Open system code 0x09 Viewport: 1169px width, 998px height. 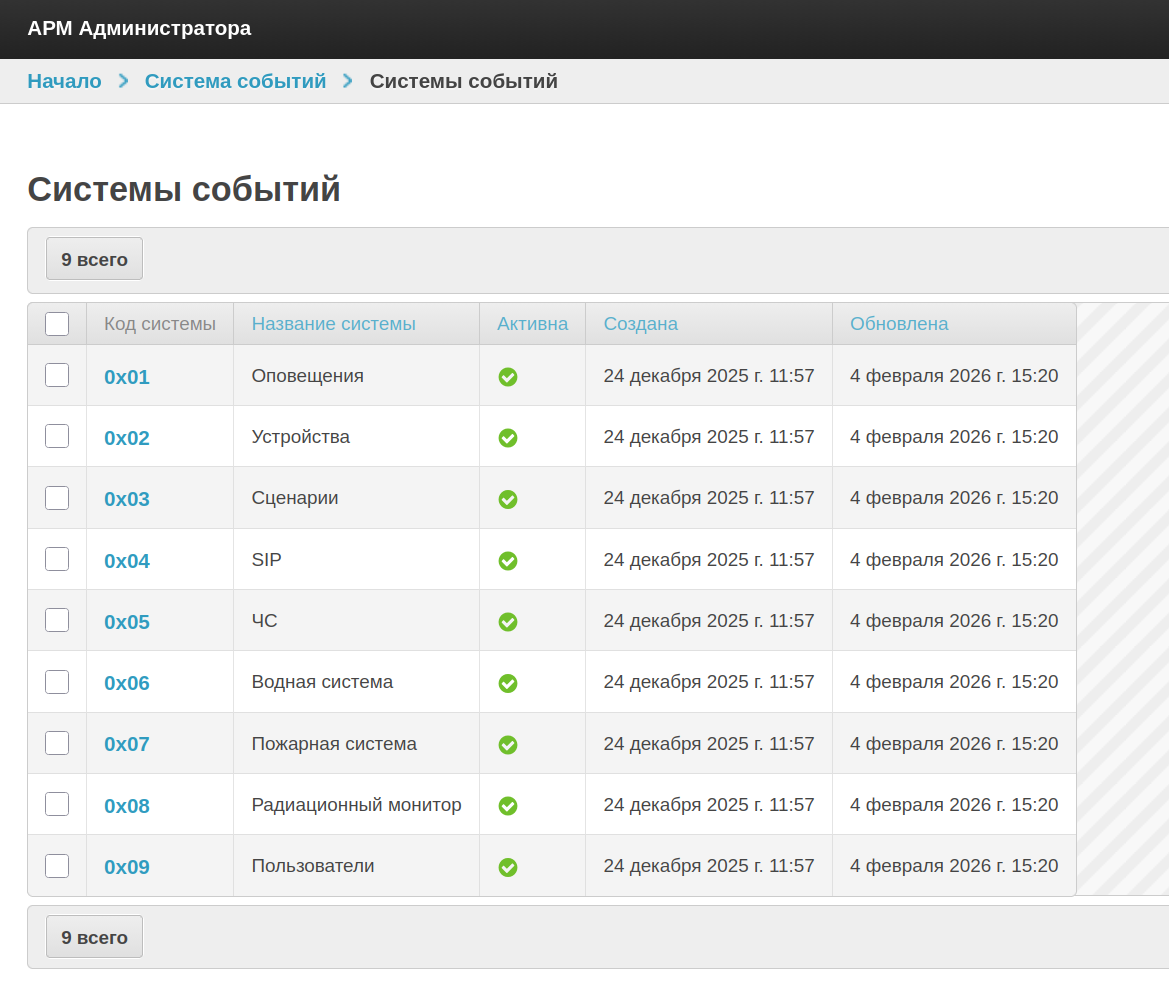coord(127,868)
